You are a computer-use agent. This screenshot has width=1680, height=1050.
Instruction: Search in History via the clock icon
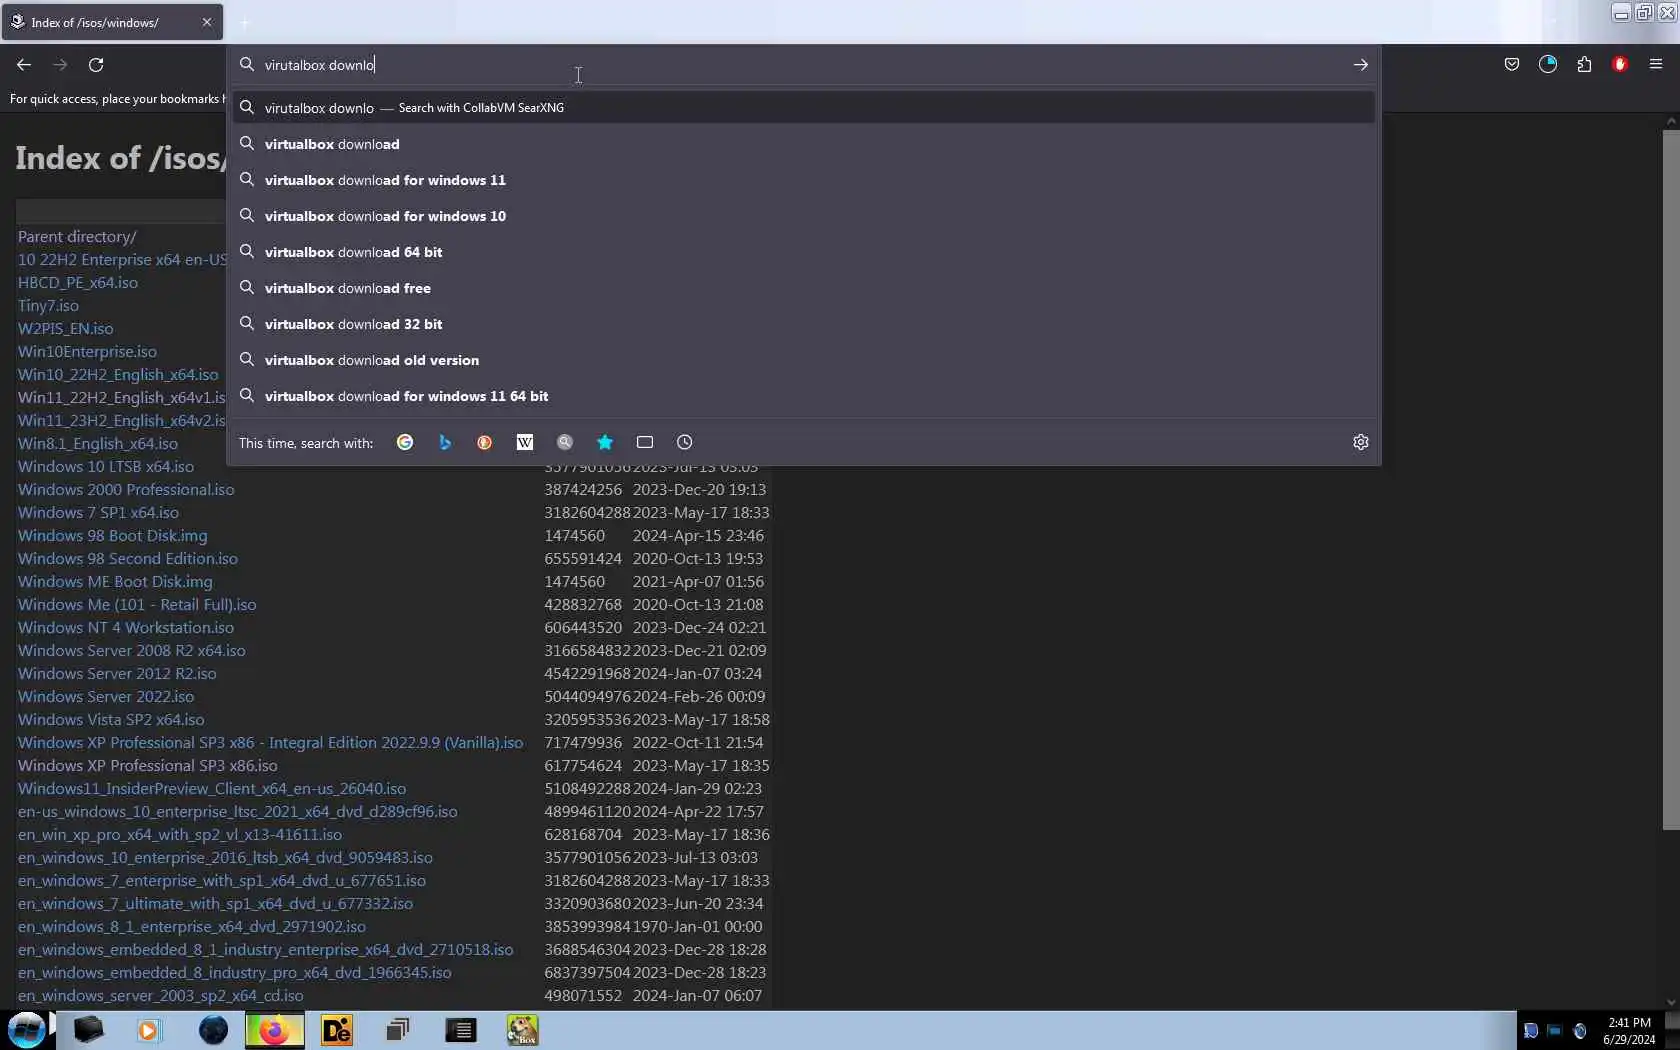(685, 442)
